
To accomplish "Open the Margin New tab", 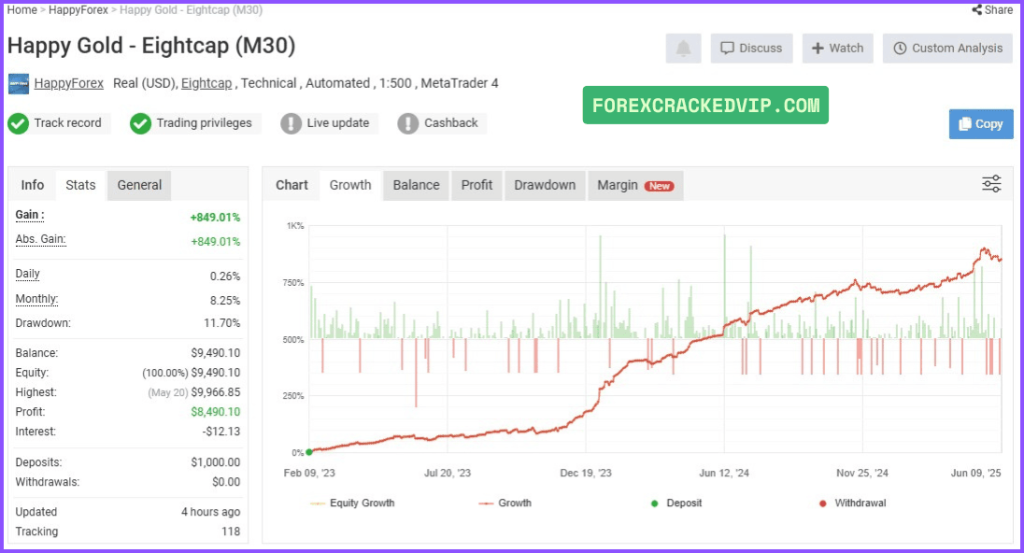I will click(x=635, y=185).
